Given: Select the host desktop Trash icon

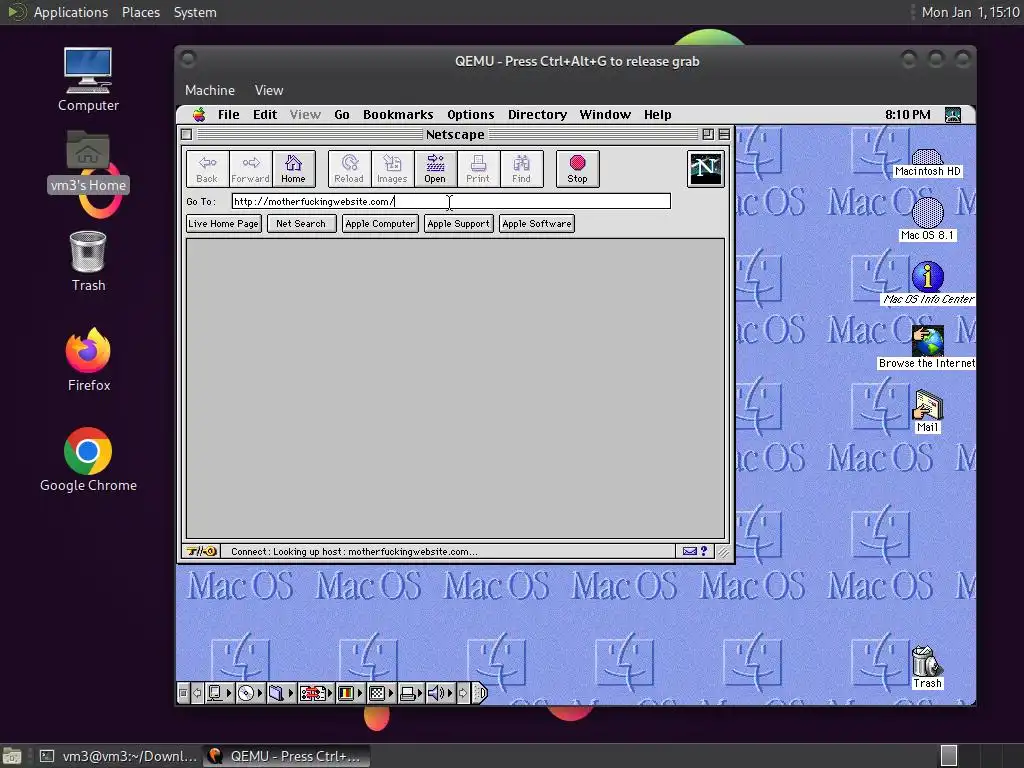Looking at the screenshot, I should 88,261.
